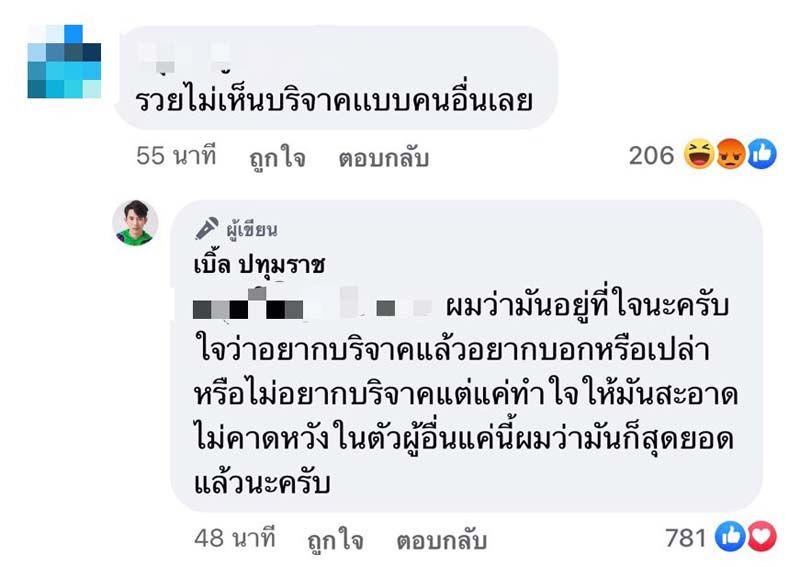800x567 pixels.
Task: Click the Haha reaction emoji on first comment
Action: click(x=699, y=155)
